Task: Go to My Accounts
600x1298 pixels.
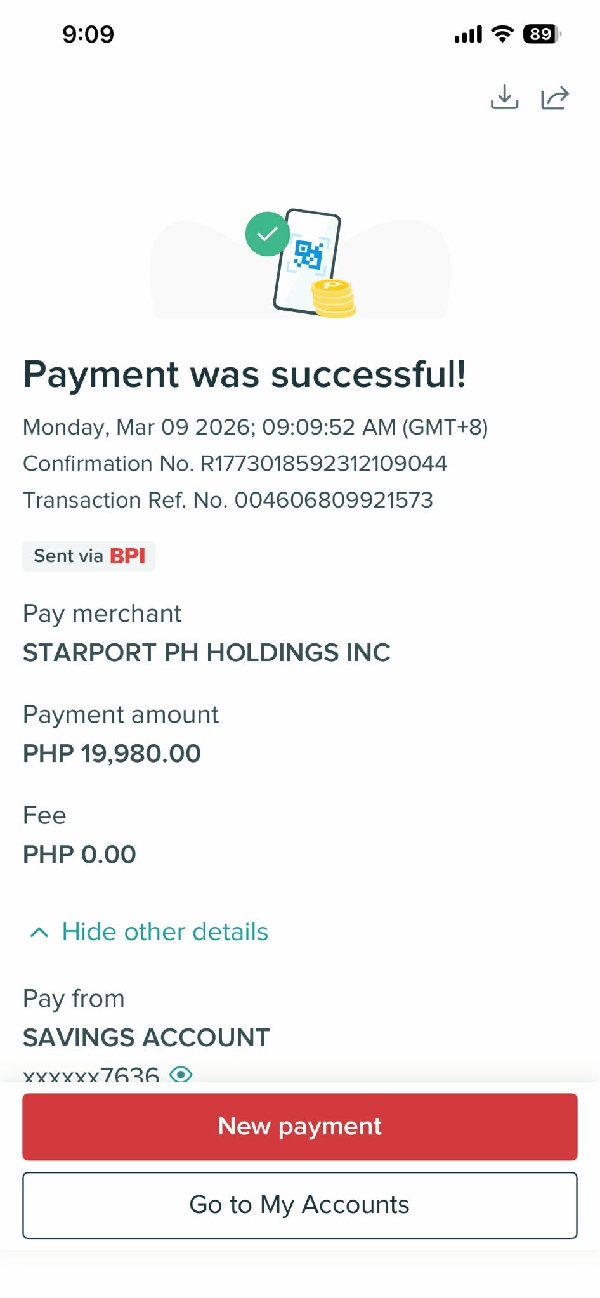Action: (300, 1205)
